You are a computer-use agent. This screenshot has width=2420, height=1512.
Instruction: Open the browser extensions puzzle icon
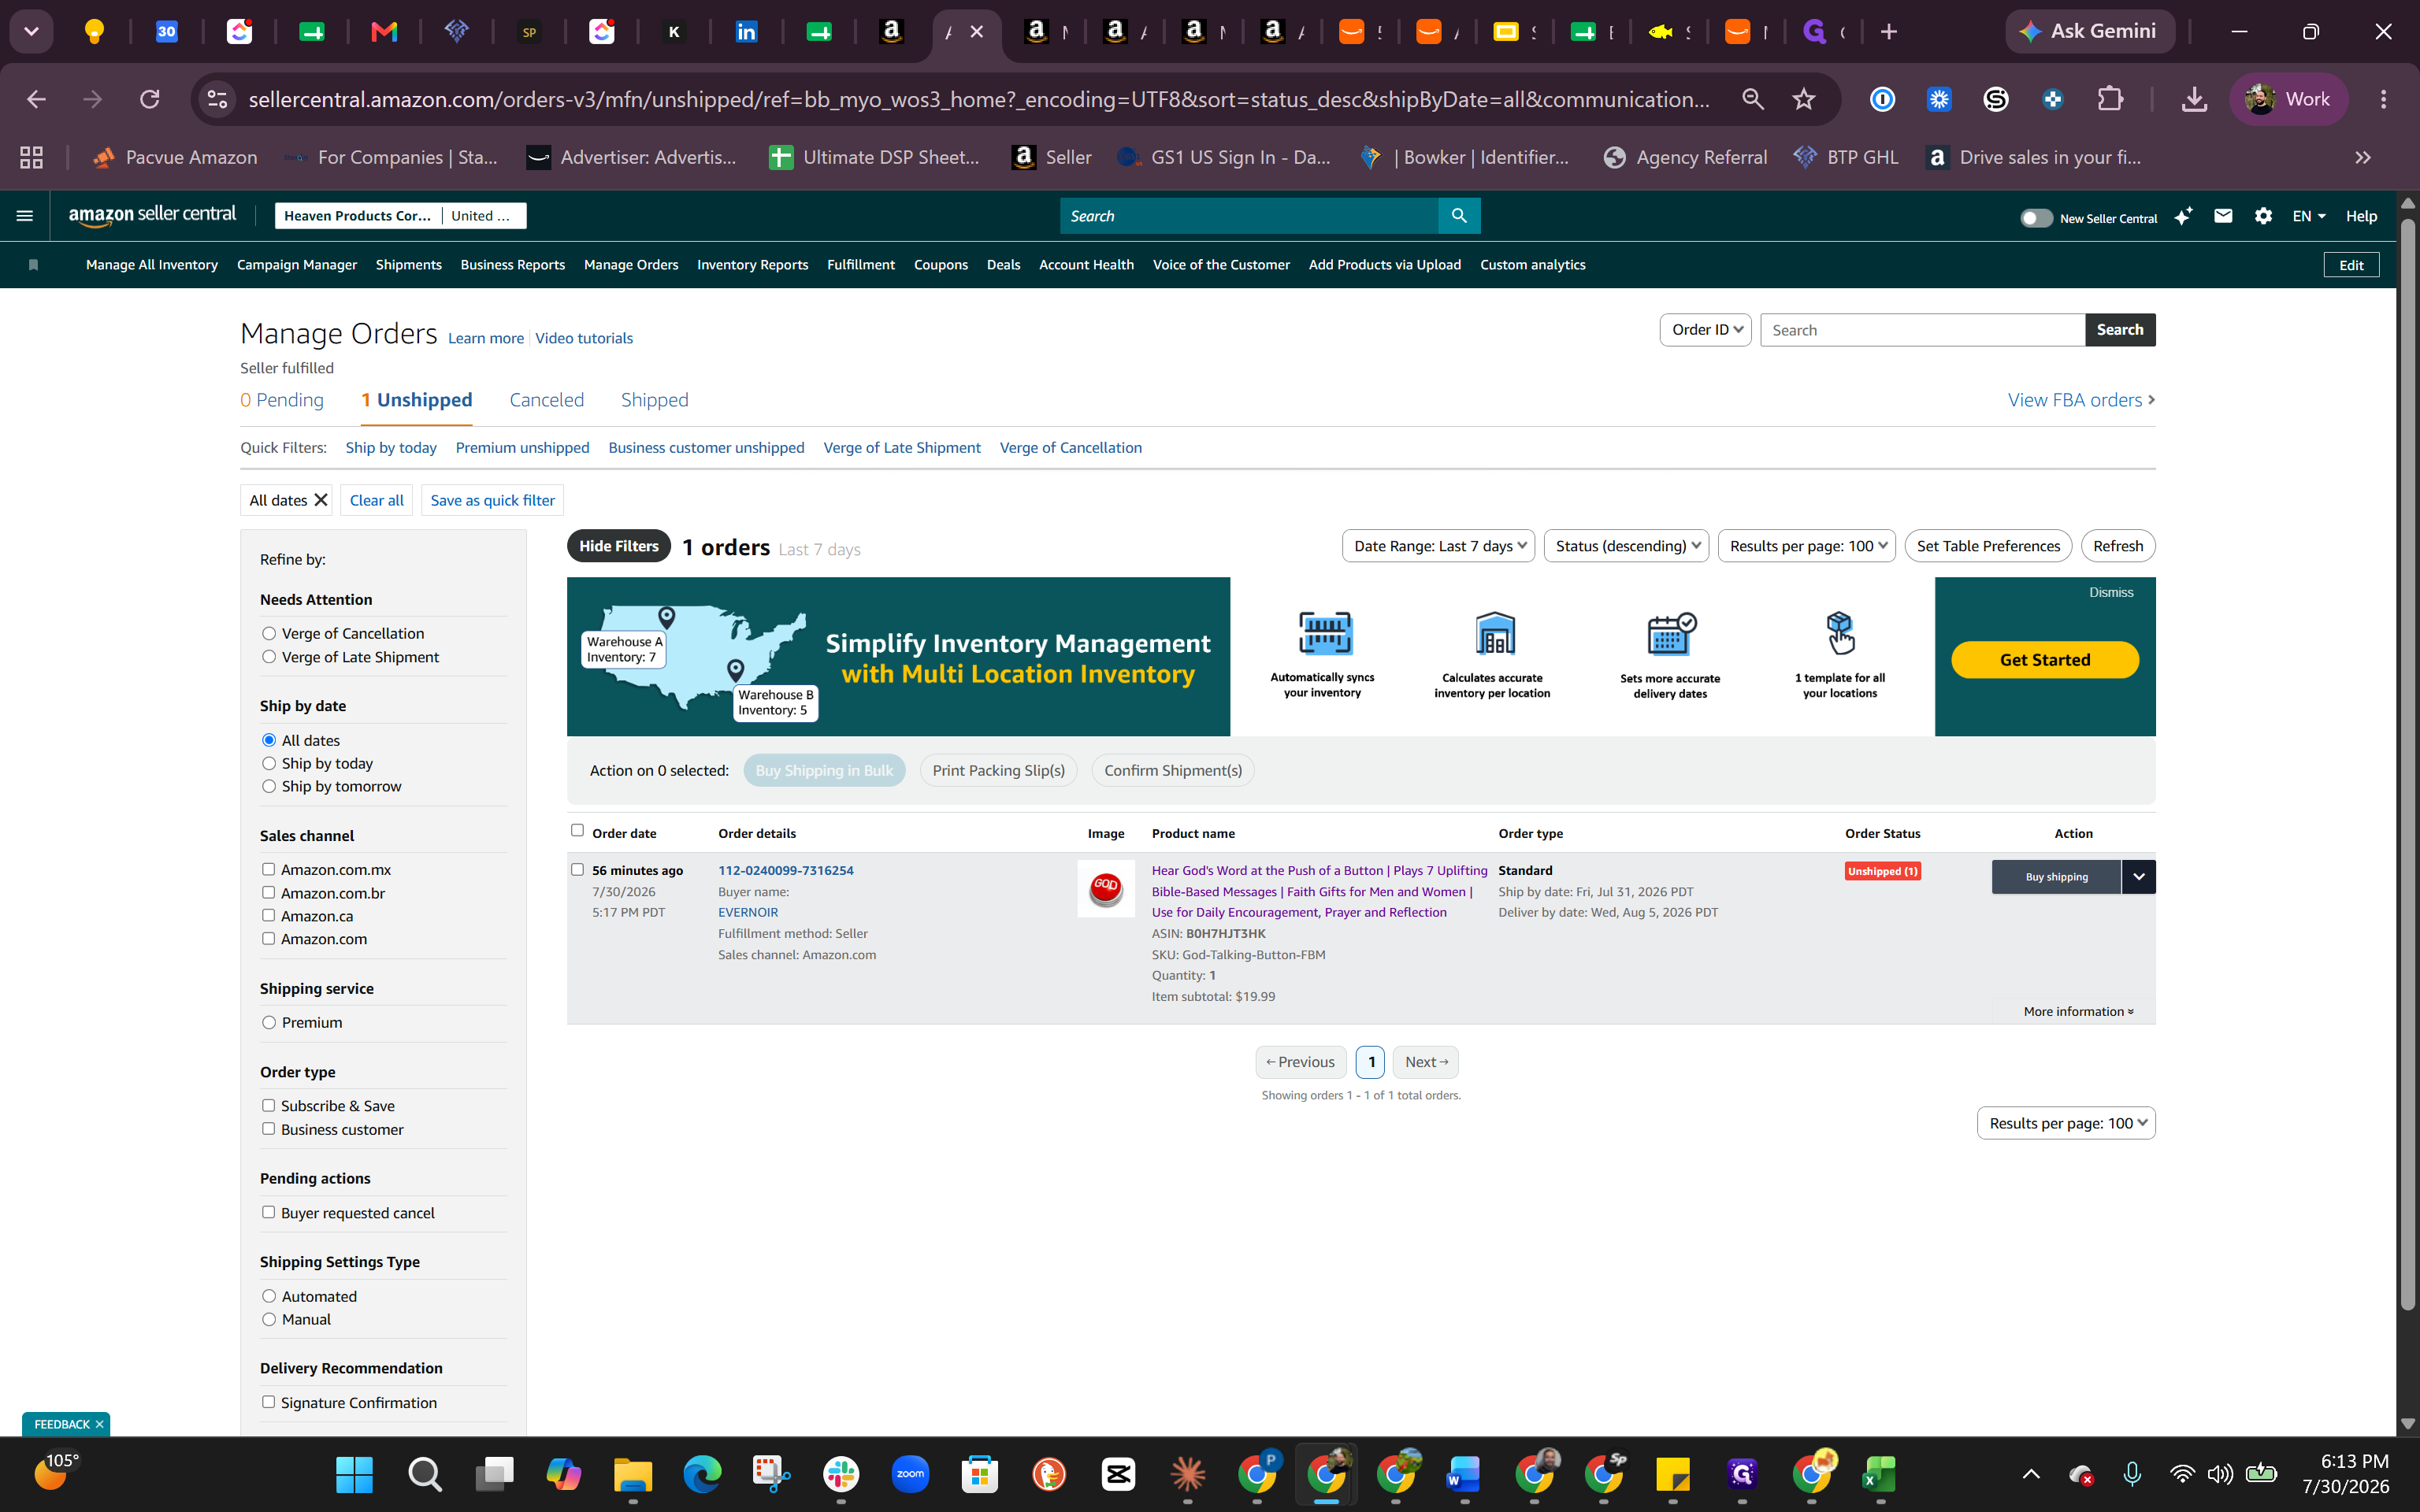2109,99
